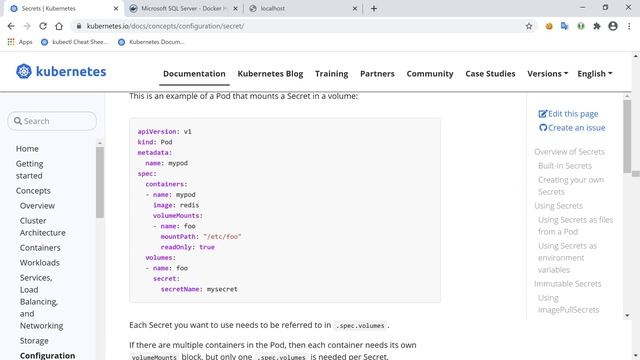Expand the English language dropdown
The width and height of the screenshot is (640, 360).
pyautogui.click(x=595, y=74)
